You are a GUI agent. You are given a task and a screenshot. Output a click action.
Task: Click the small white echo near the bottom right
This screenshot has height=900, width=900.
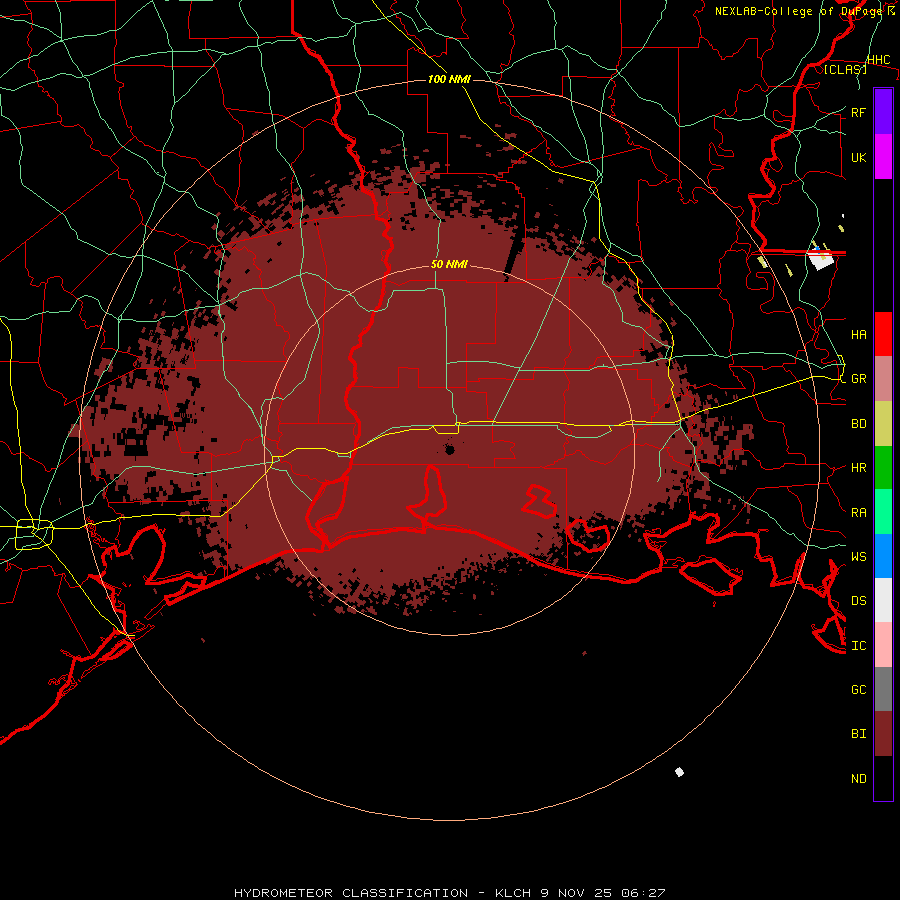pyautogui.click(x=679, y=772)
